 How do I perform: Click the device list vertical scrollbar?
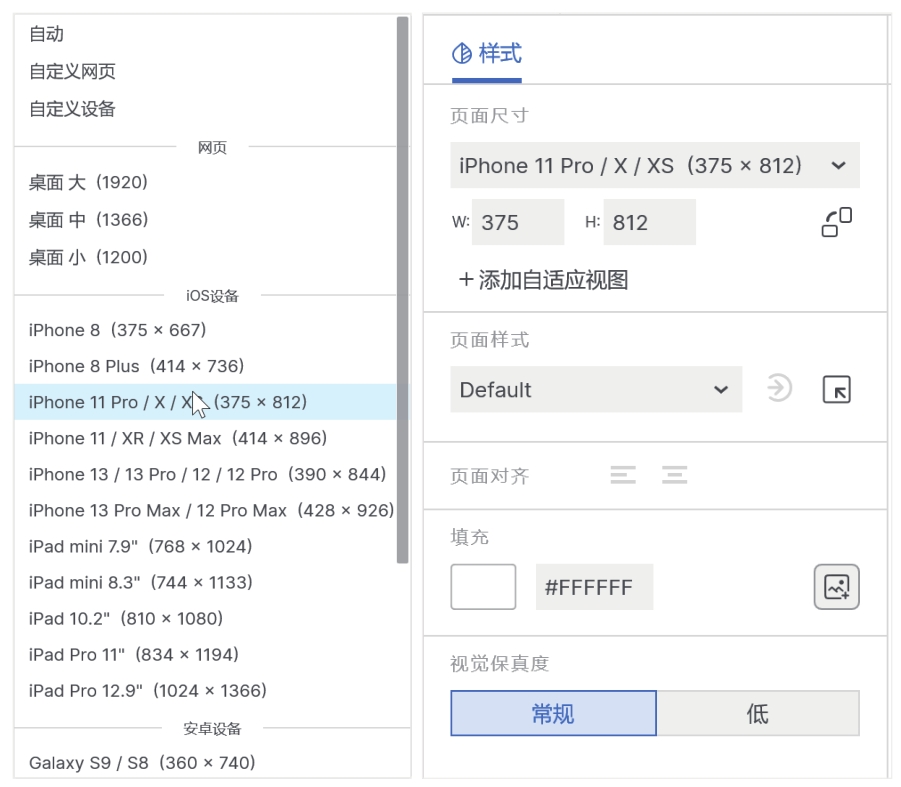pyautogui.click(x=402, y=290)
